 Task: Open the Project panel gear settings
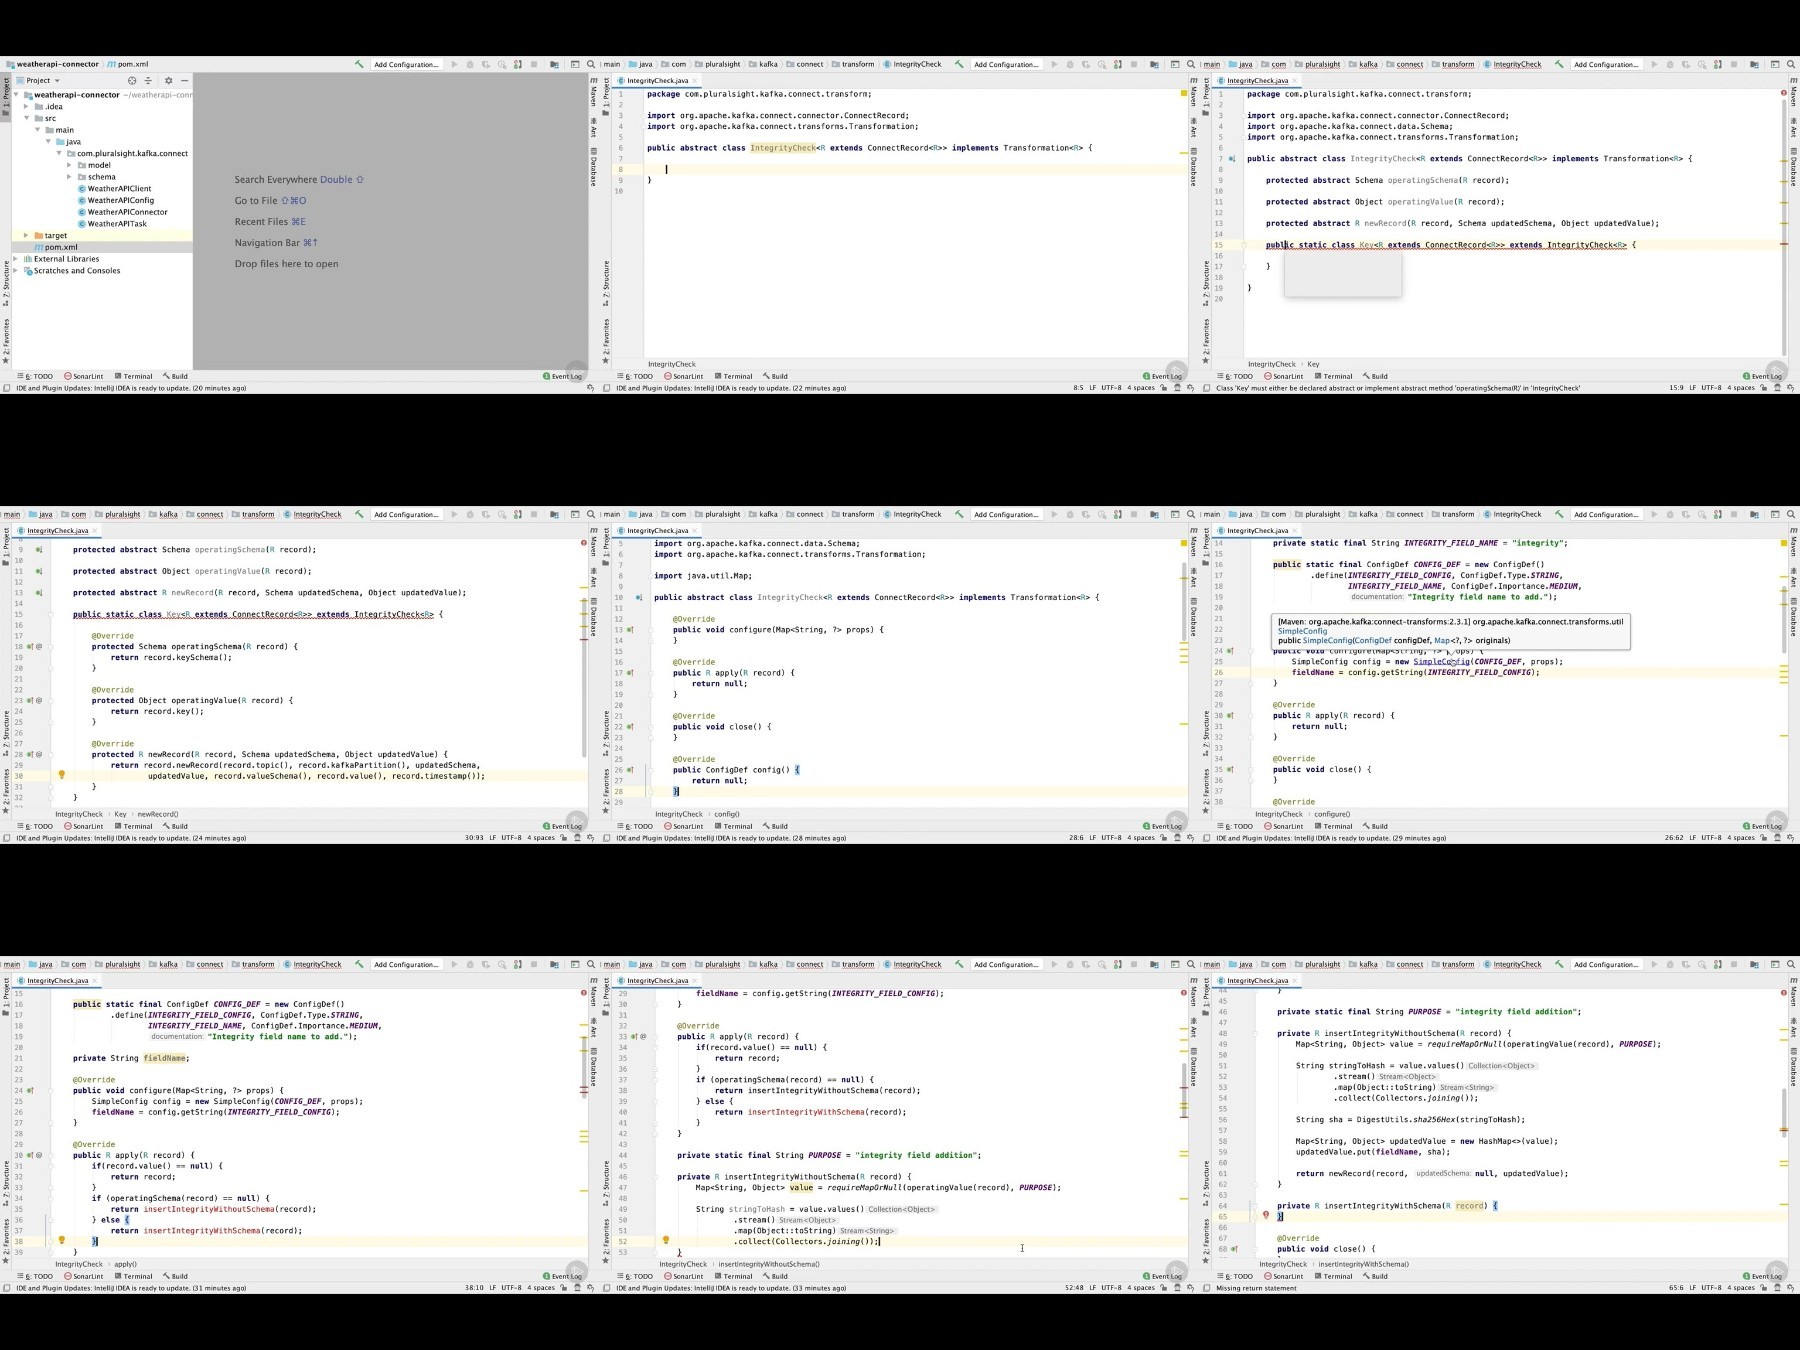coord(168,80)
